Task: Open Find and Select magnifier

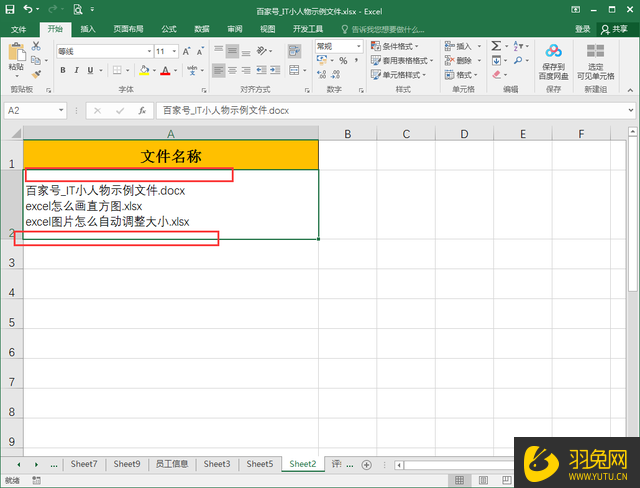Action: [x=518, y=60]
